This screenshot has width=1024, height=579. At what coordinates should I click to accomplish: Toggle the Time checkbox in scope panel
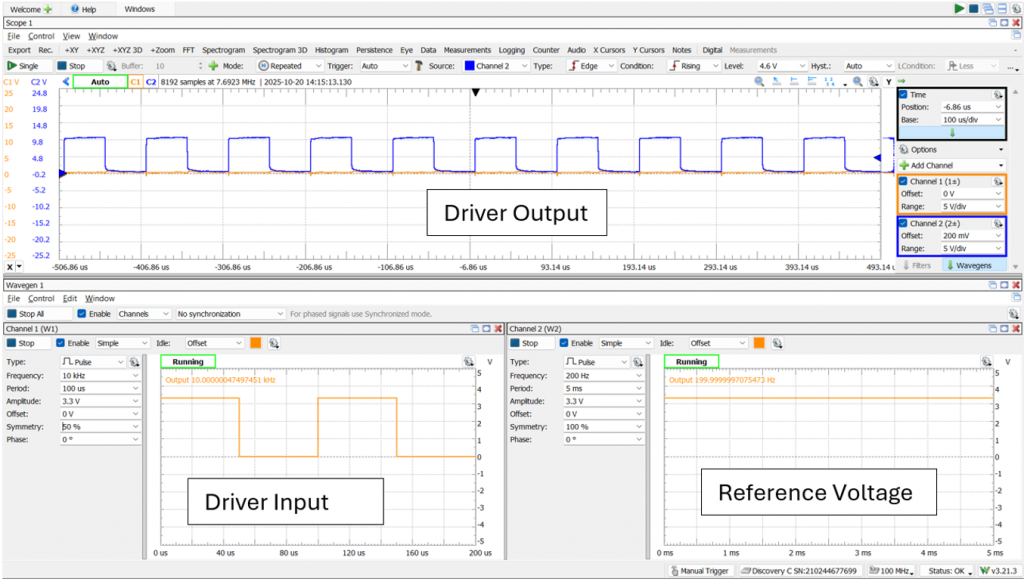tap(904, 94)
